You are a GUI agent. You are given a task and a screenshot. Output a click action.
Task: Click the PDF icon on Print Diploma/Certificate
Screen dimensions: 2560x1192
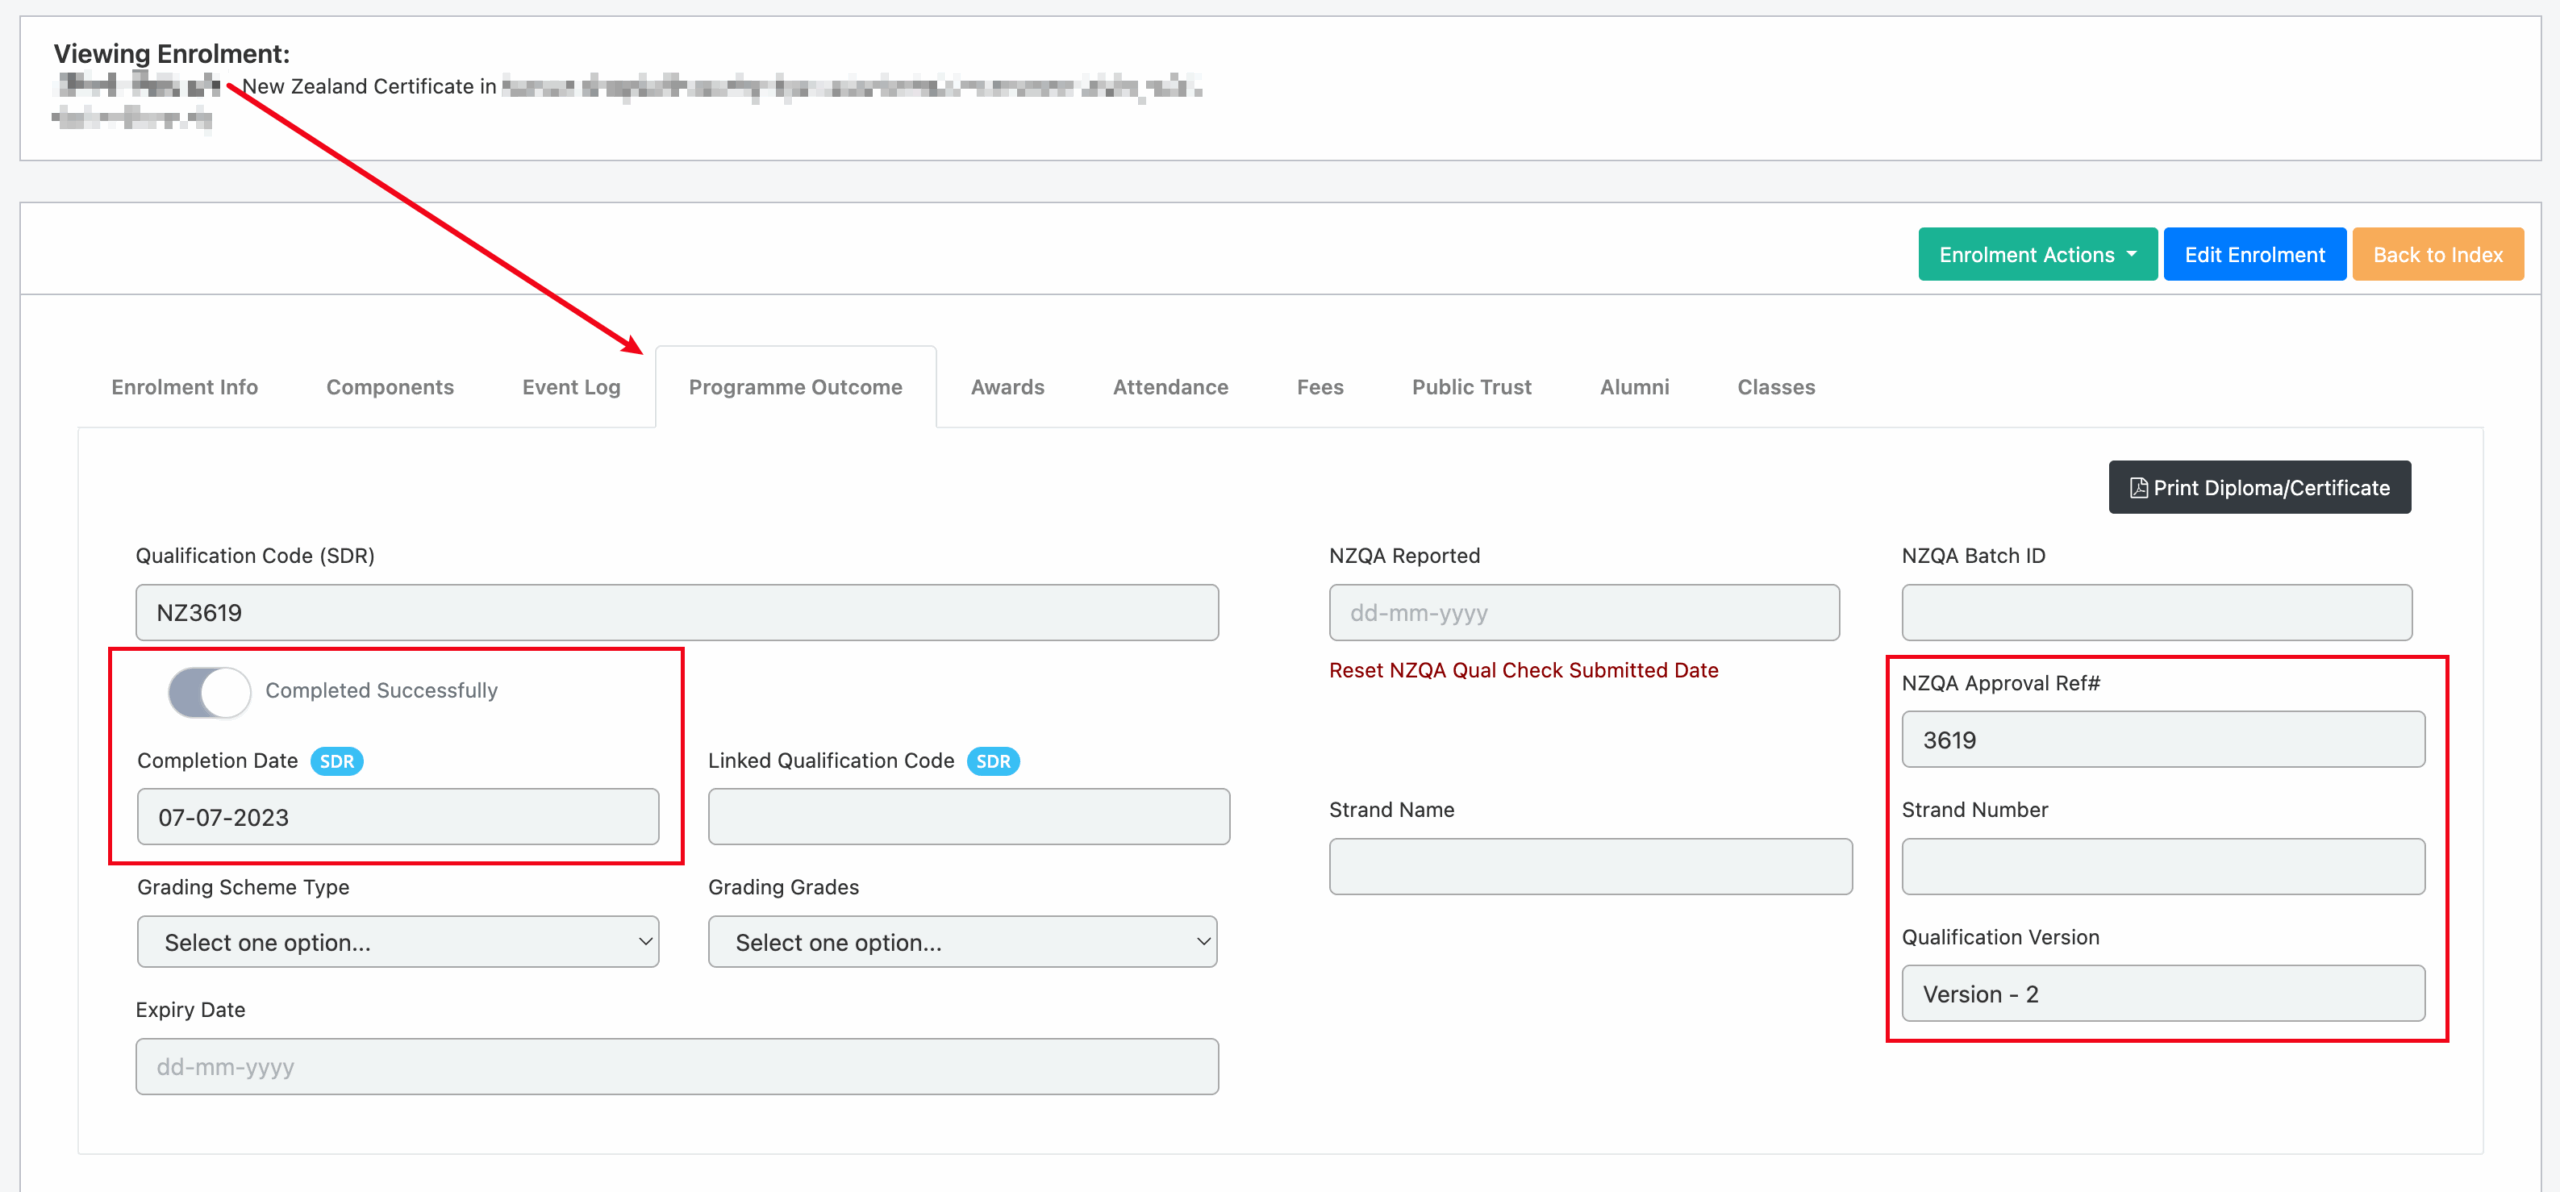tap(2138, 488)
